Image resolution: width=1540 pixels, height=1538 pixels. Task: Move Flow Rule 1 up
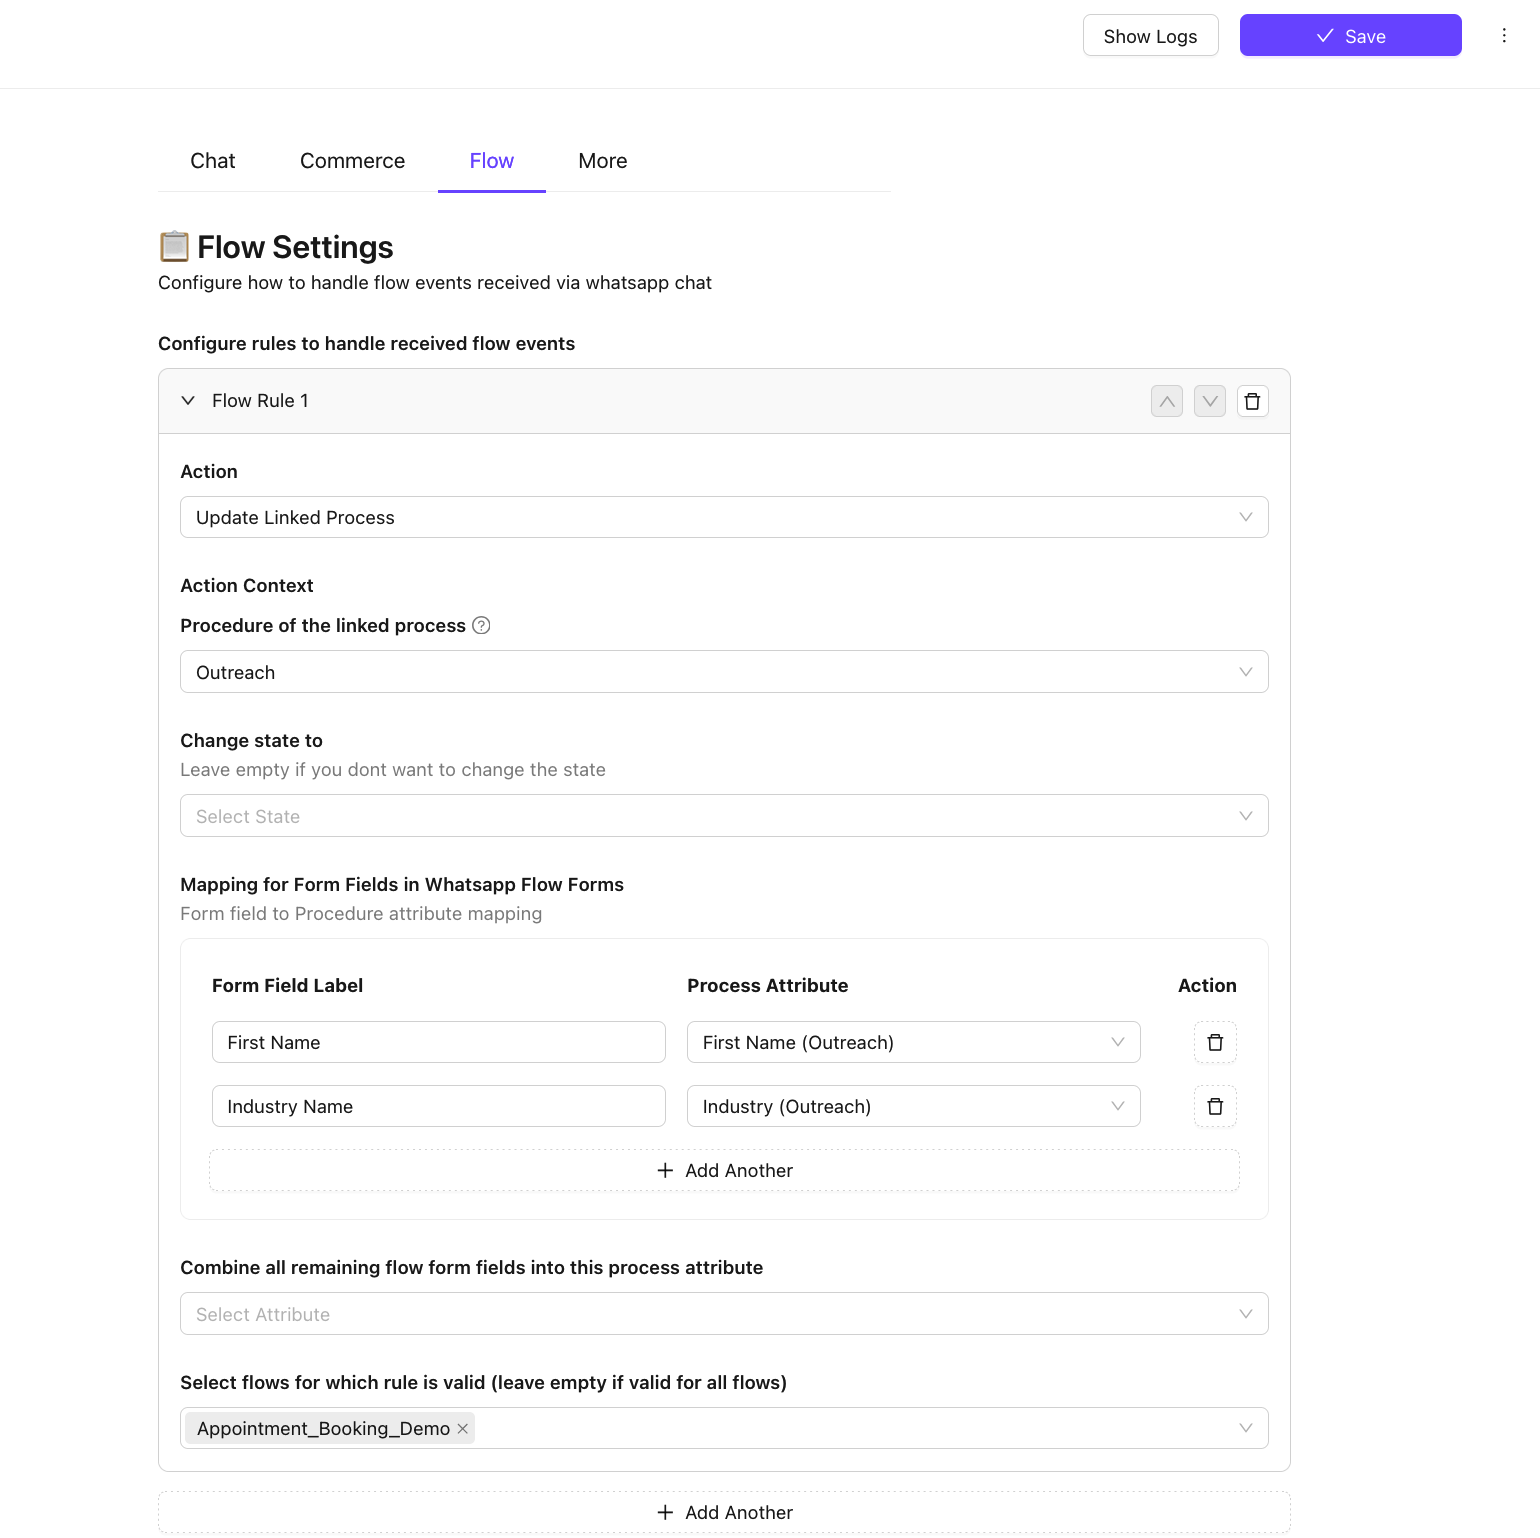(x=1166, y=401)
